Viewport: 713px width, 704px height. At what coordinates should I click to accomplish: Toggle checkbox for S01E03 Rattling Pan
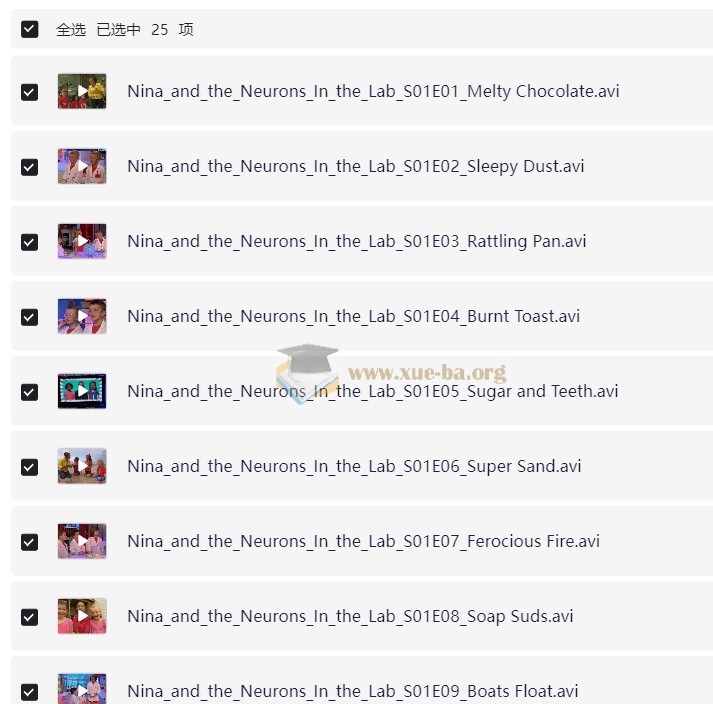(30, 242)
